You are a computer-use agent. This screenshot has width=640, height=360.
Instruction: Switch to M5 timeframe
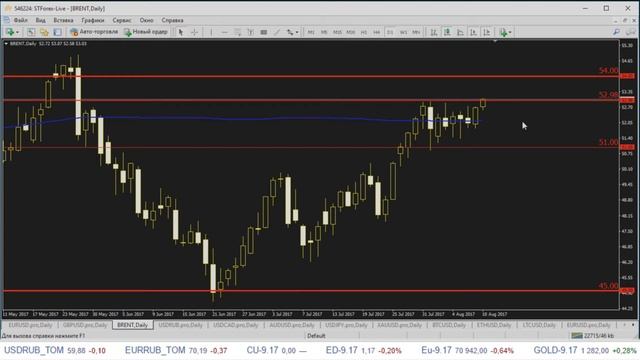[324, 32]
